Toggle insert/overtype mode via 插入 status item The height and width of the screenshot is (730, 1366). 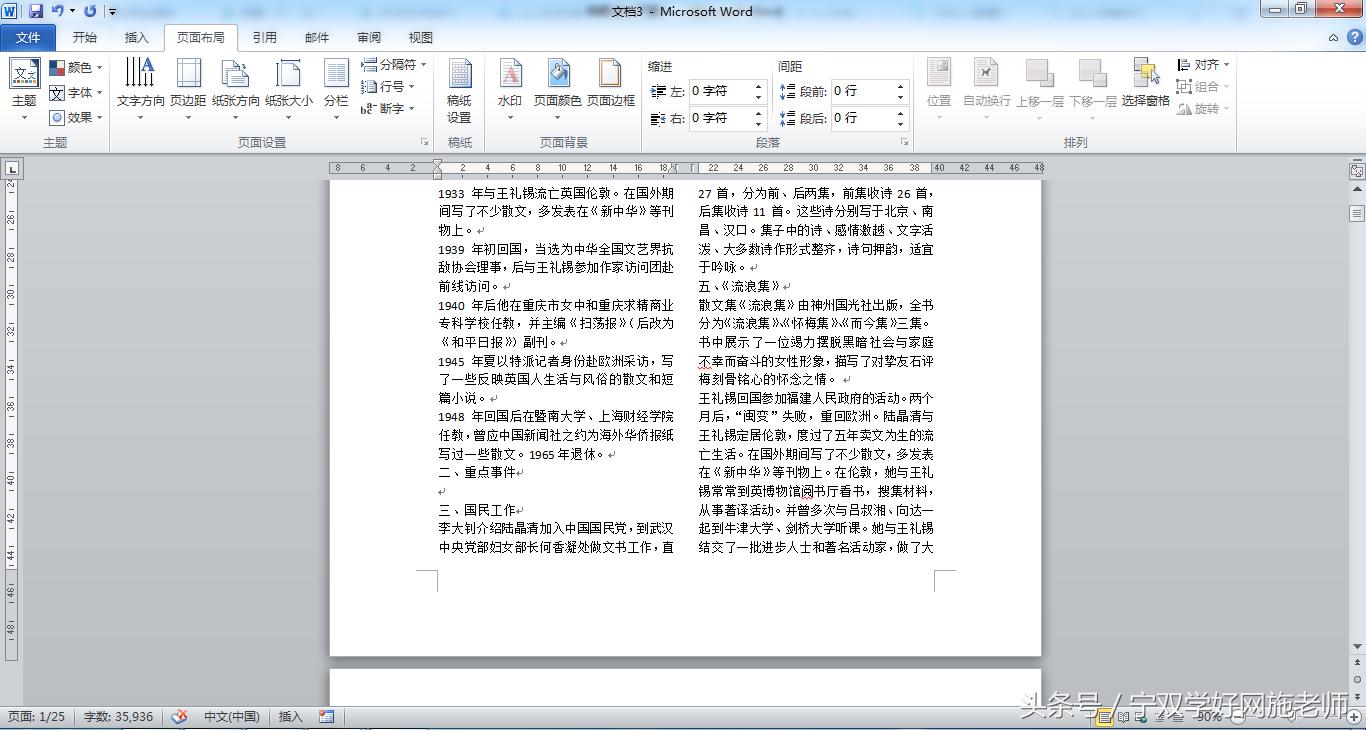[x=291, y=716]
